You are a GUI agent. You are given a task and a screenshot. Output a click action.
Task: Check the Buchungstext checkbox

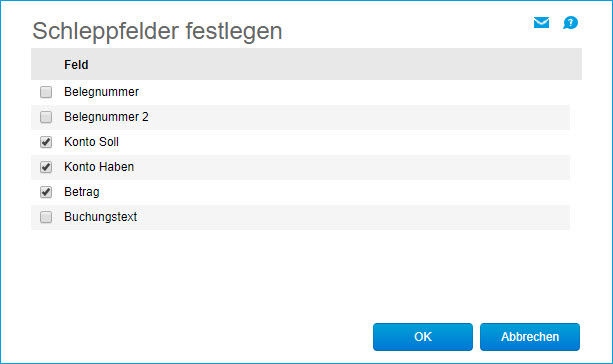click(x=46, y=217)
